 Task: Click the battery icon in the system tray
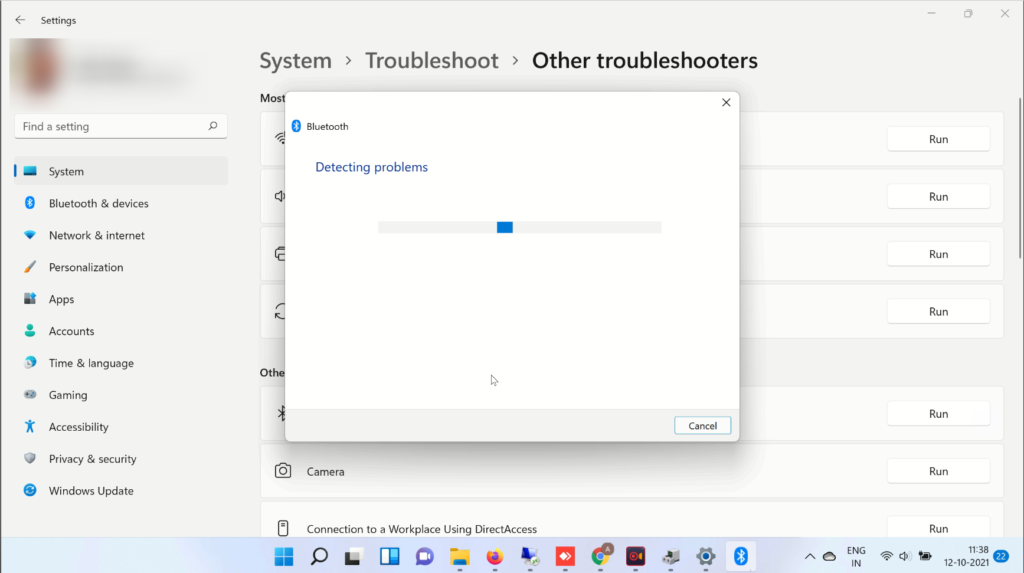pyautogui.click(x=925, y=557)
